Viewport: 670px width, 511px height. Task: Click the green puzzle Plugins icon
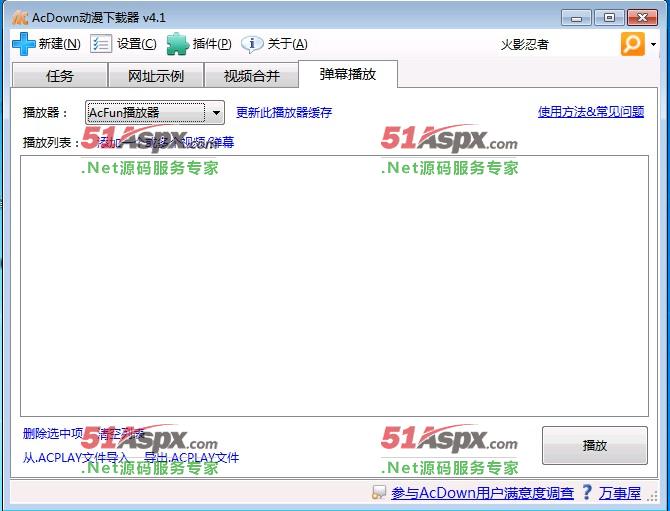tap(177, 44)
